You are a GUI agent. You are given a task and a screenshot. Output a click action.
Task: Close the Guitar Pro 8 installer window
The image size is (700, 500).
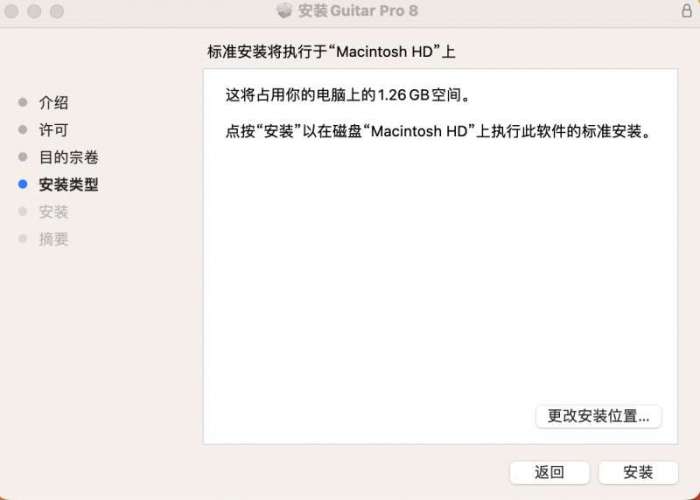tap(12, 11)
